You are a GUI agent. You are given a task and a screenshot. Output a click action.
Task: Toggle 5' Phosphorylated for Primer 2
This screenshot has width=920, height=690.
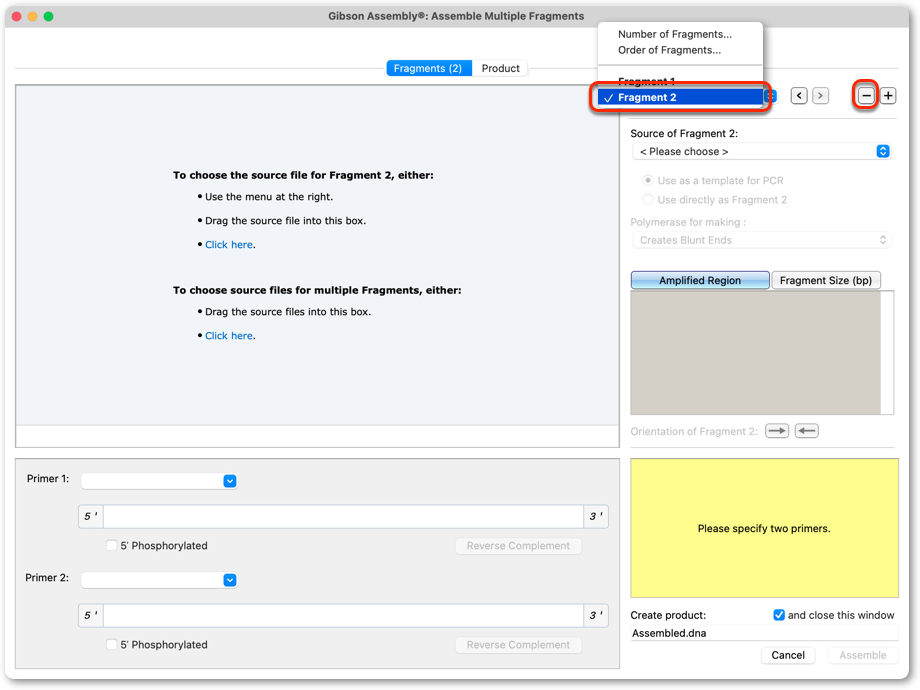point(111,644)
